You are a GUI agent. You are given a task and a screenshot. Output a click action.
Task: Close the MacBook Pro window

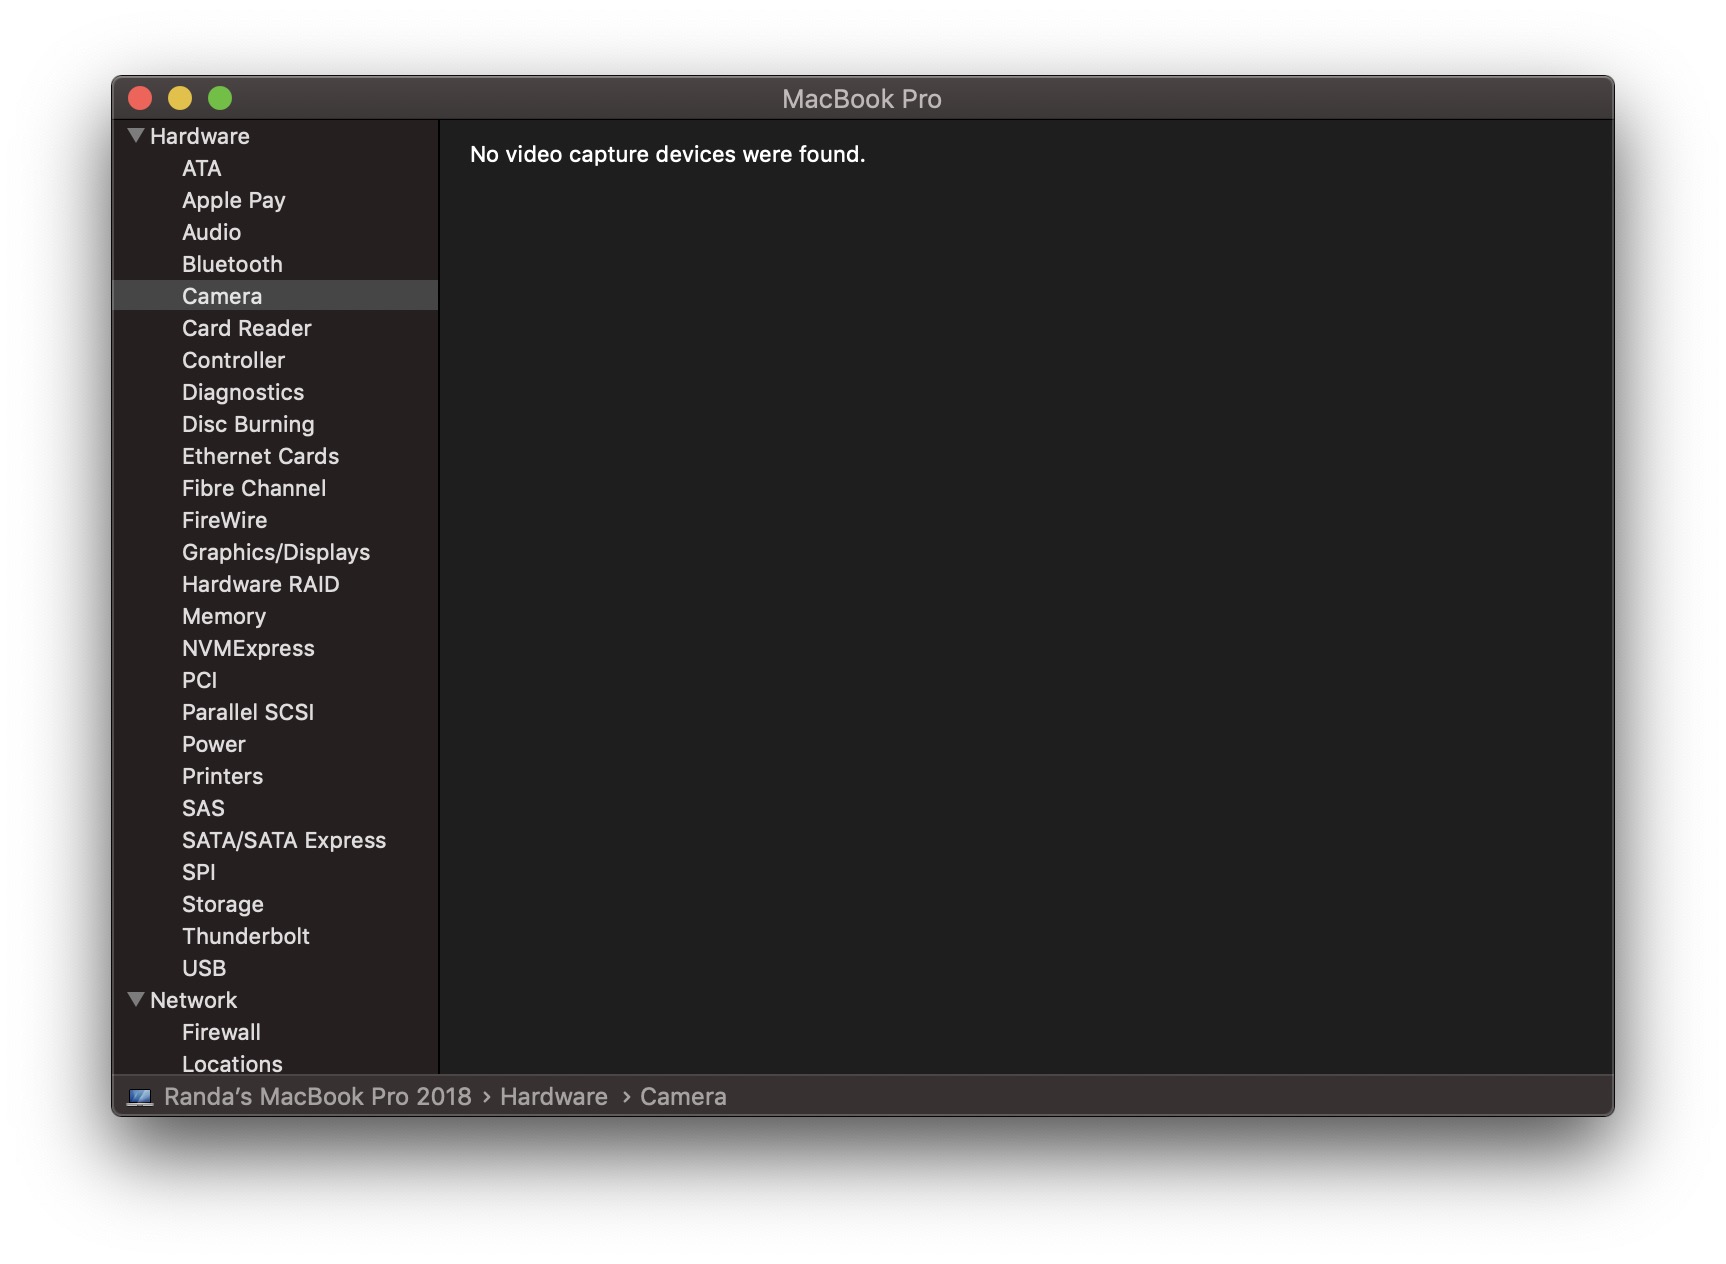point(140,98)
